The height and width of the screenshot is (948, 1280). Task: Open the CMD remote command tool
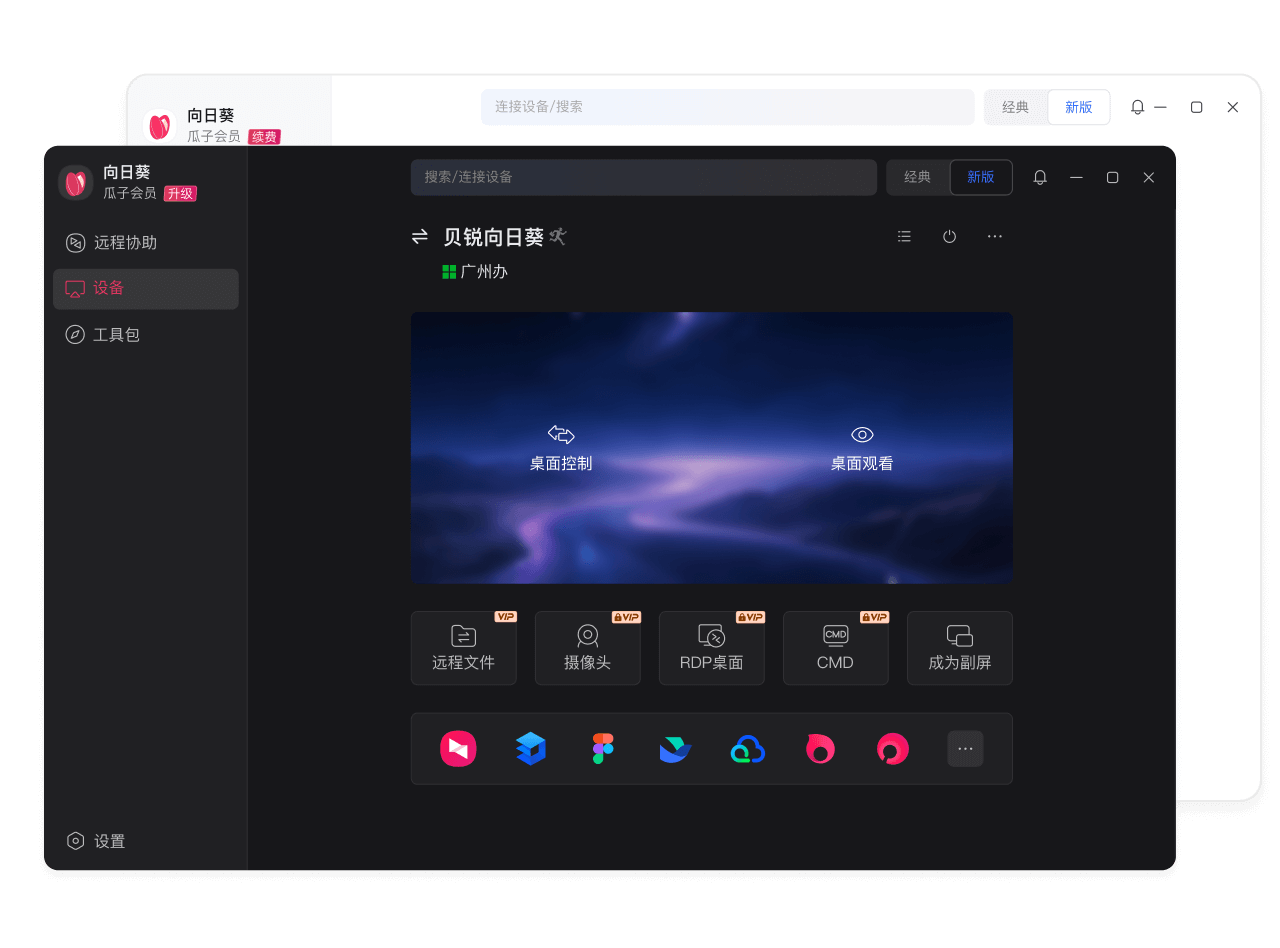(835, 648)
